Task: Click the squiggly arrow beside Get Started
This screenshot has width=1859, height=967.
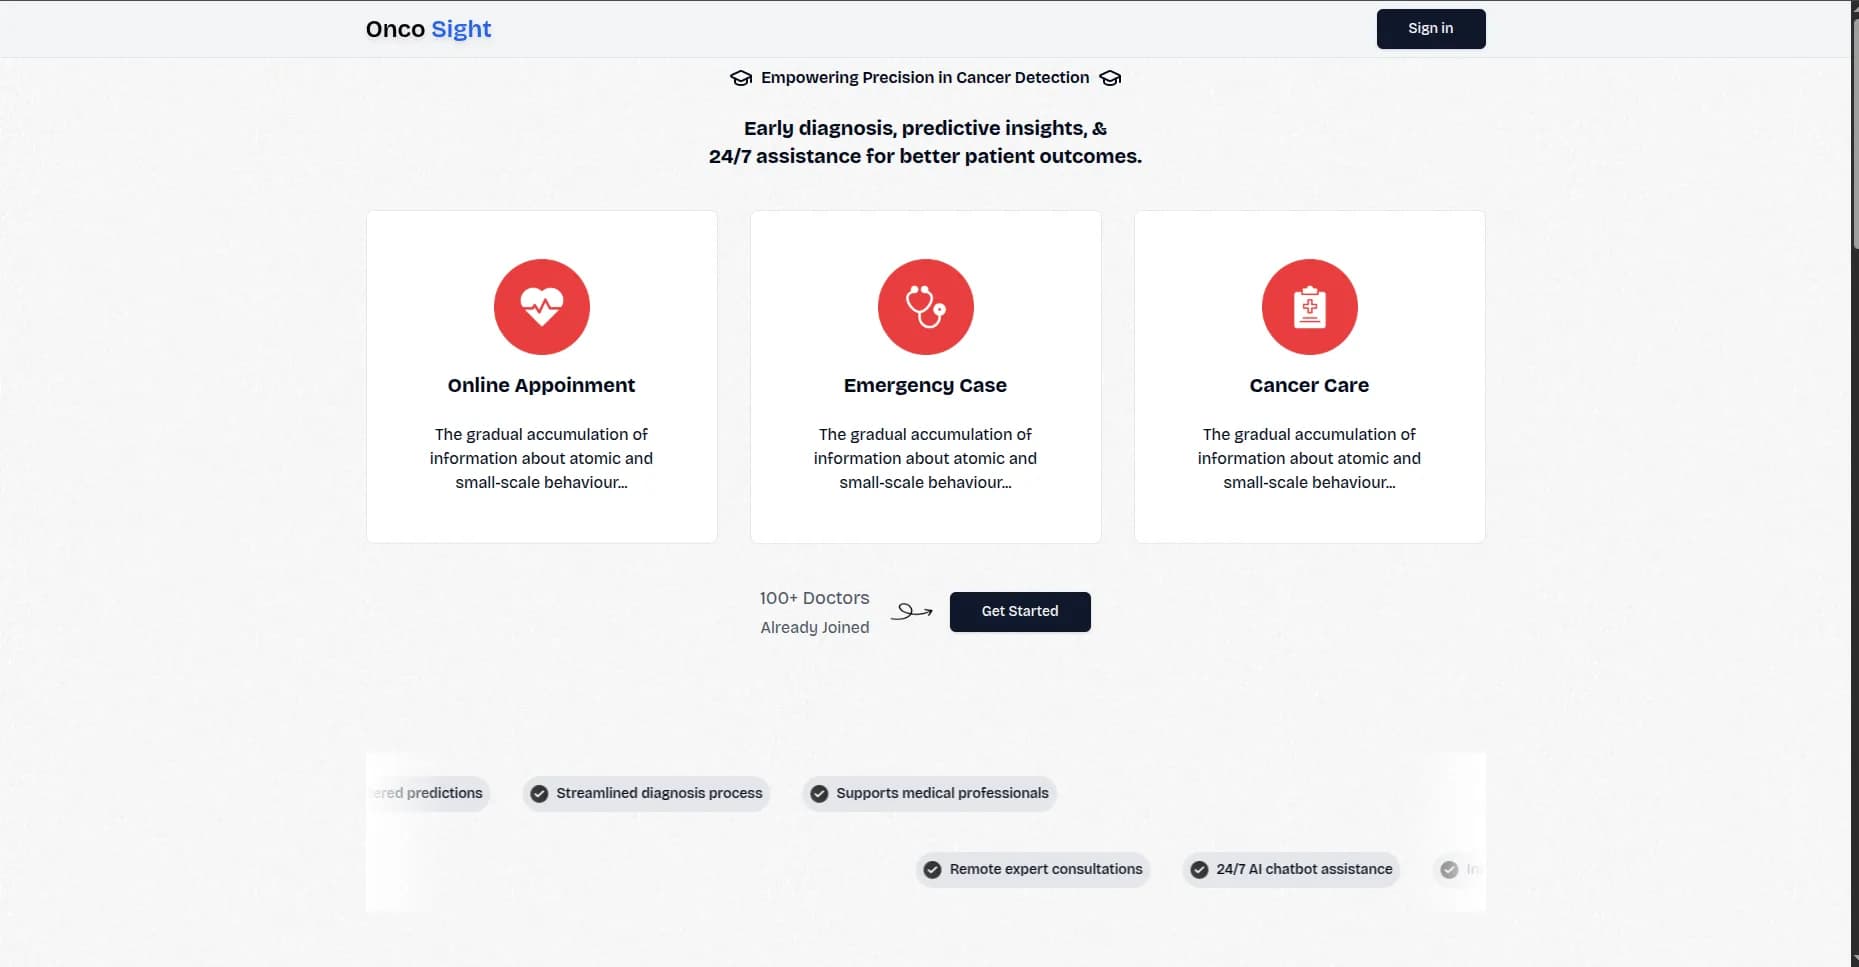Action: (911, 611)
